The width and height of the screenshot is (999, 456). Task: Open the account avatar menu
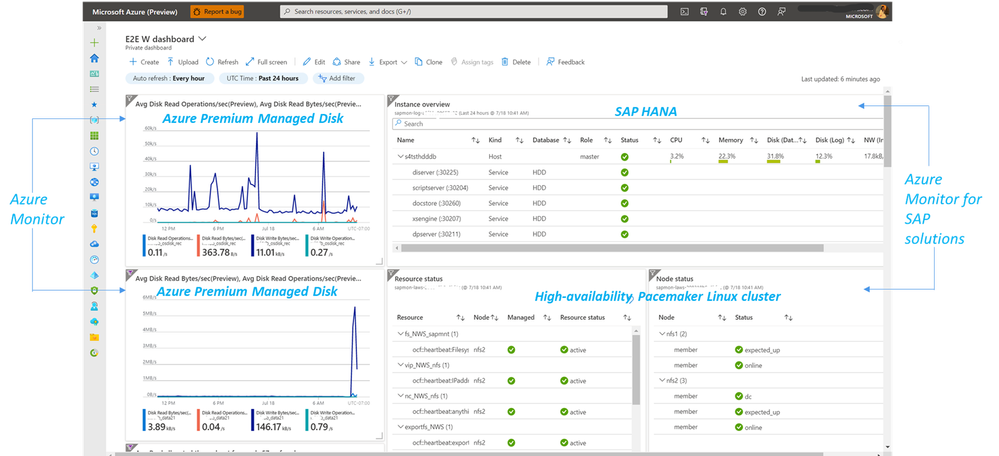point(882,11)
